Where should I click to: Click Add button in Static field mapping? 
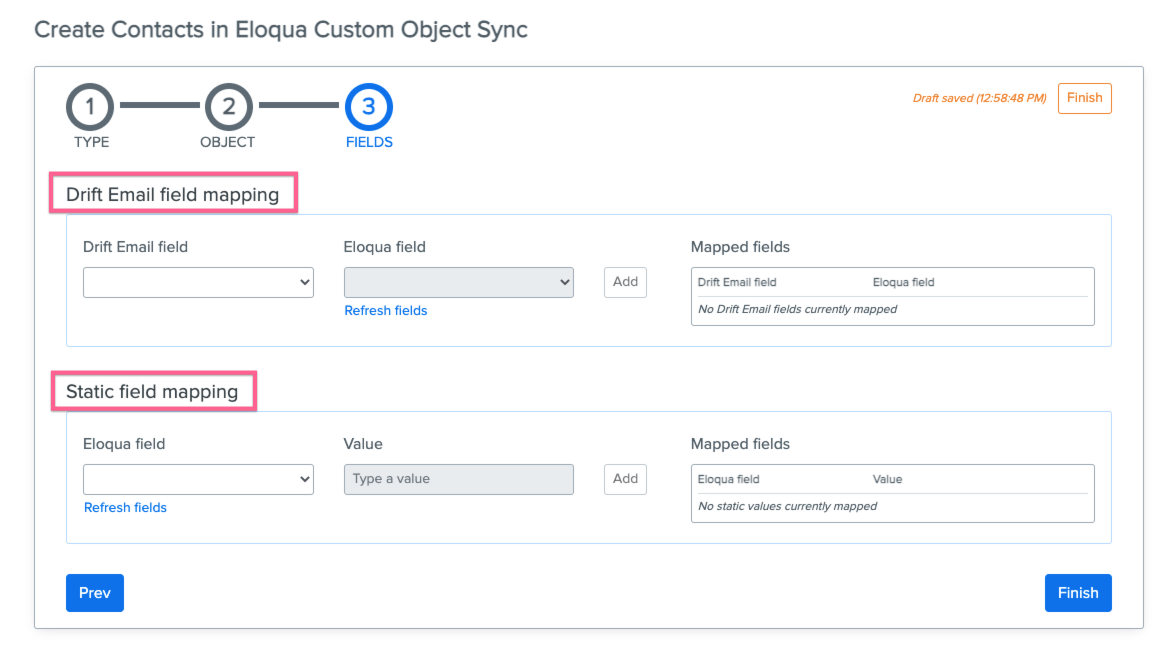[625, 479]
